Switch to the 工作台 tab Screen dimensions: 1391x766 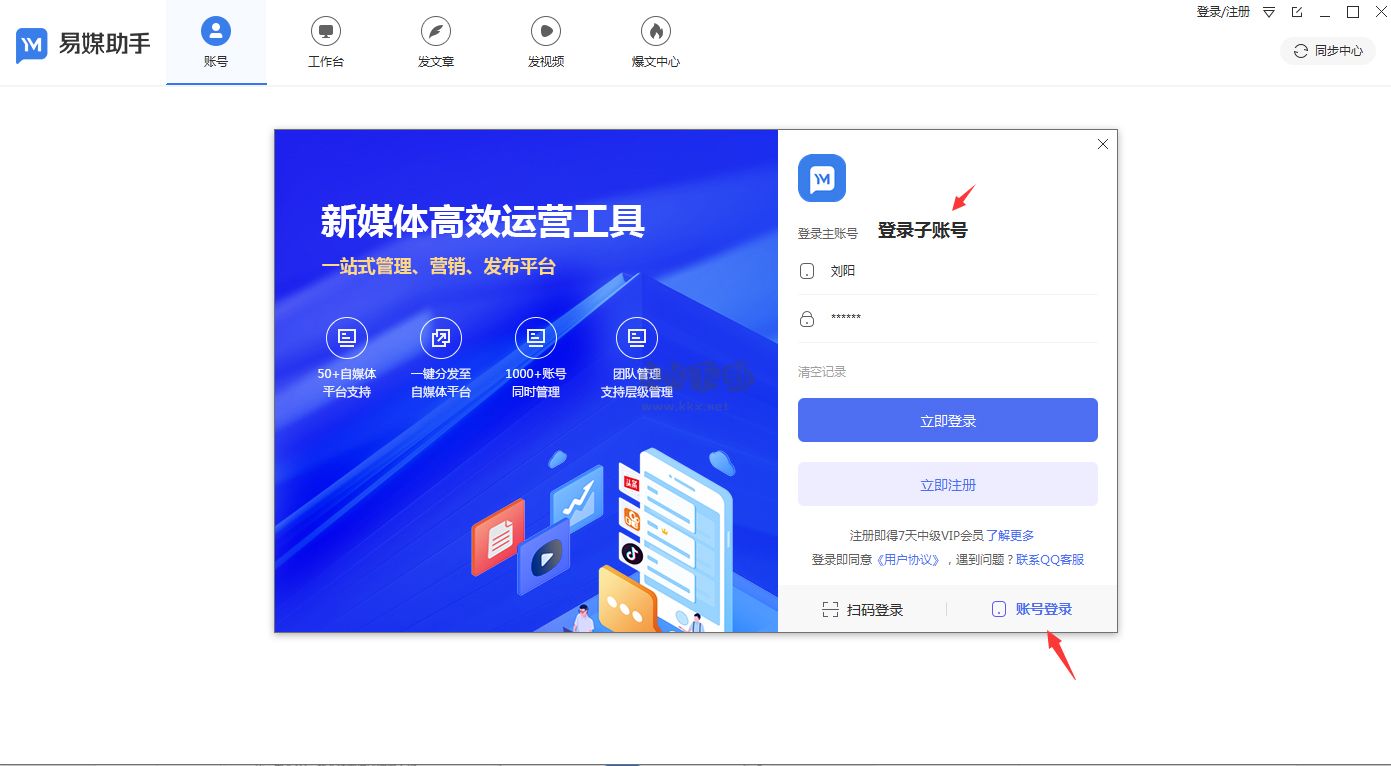coord(326,42)
